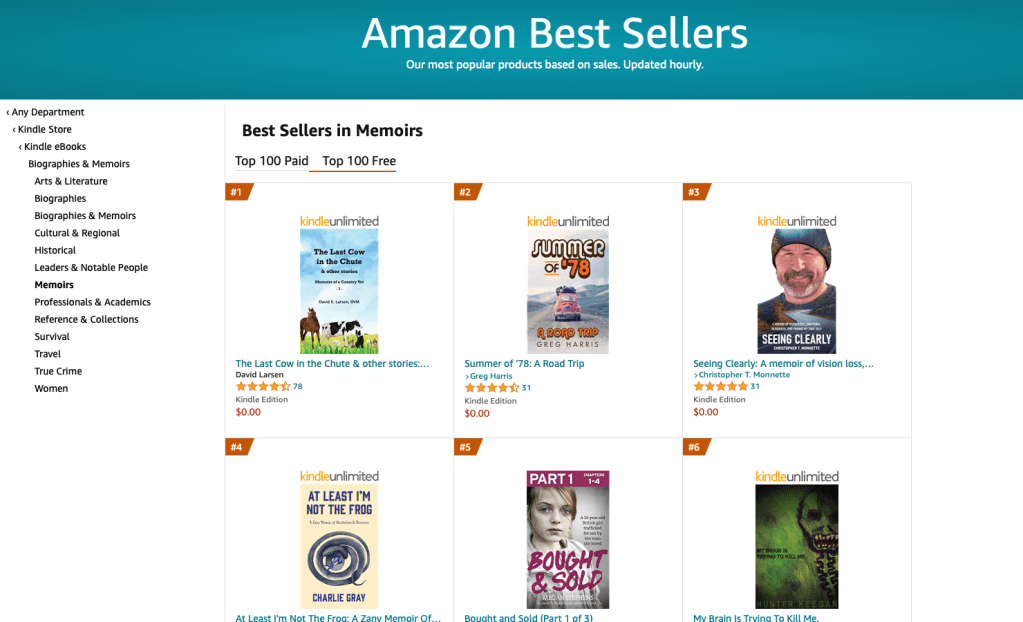Open the star rating for Summer of '78
This screenshot has width=1023, height=622.
pyautogui.click(x=491, y=388)
